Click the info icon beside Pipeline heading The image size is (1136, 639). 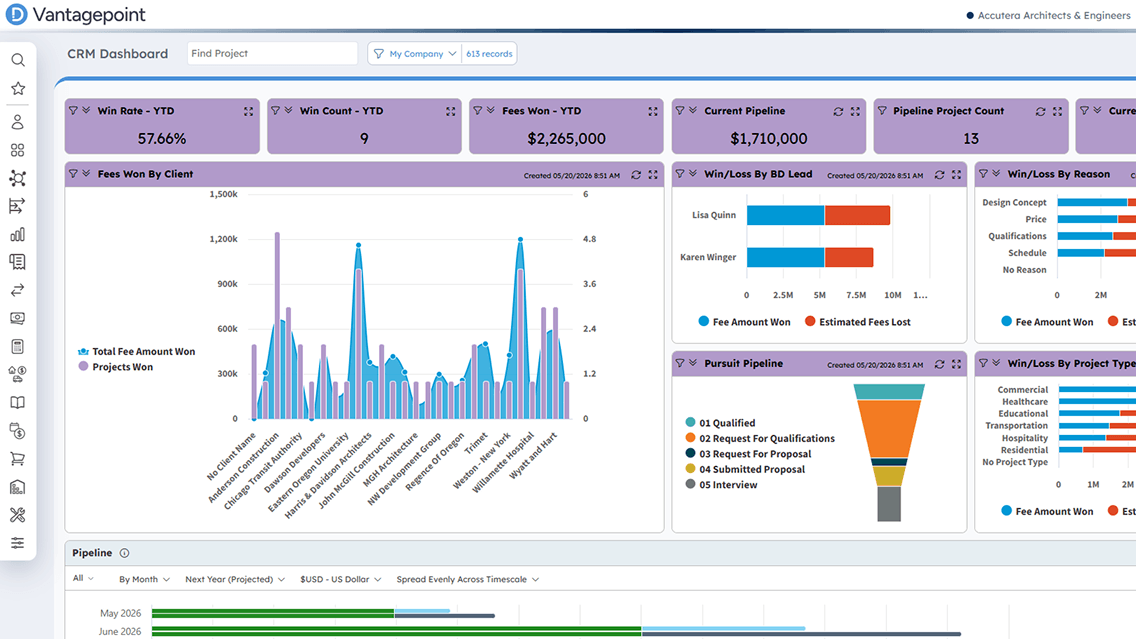[125, 553]
